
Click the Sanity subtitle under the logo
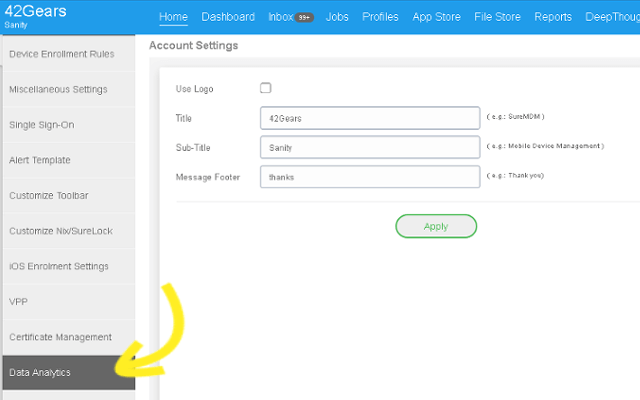coord(16,25)
